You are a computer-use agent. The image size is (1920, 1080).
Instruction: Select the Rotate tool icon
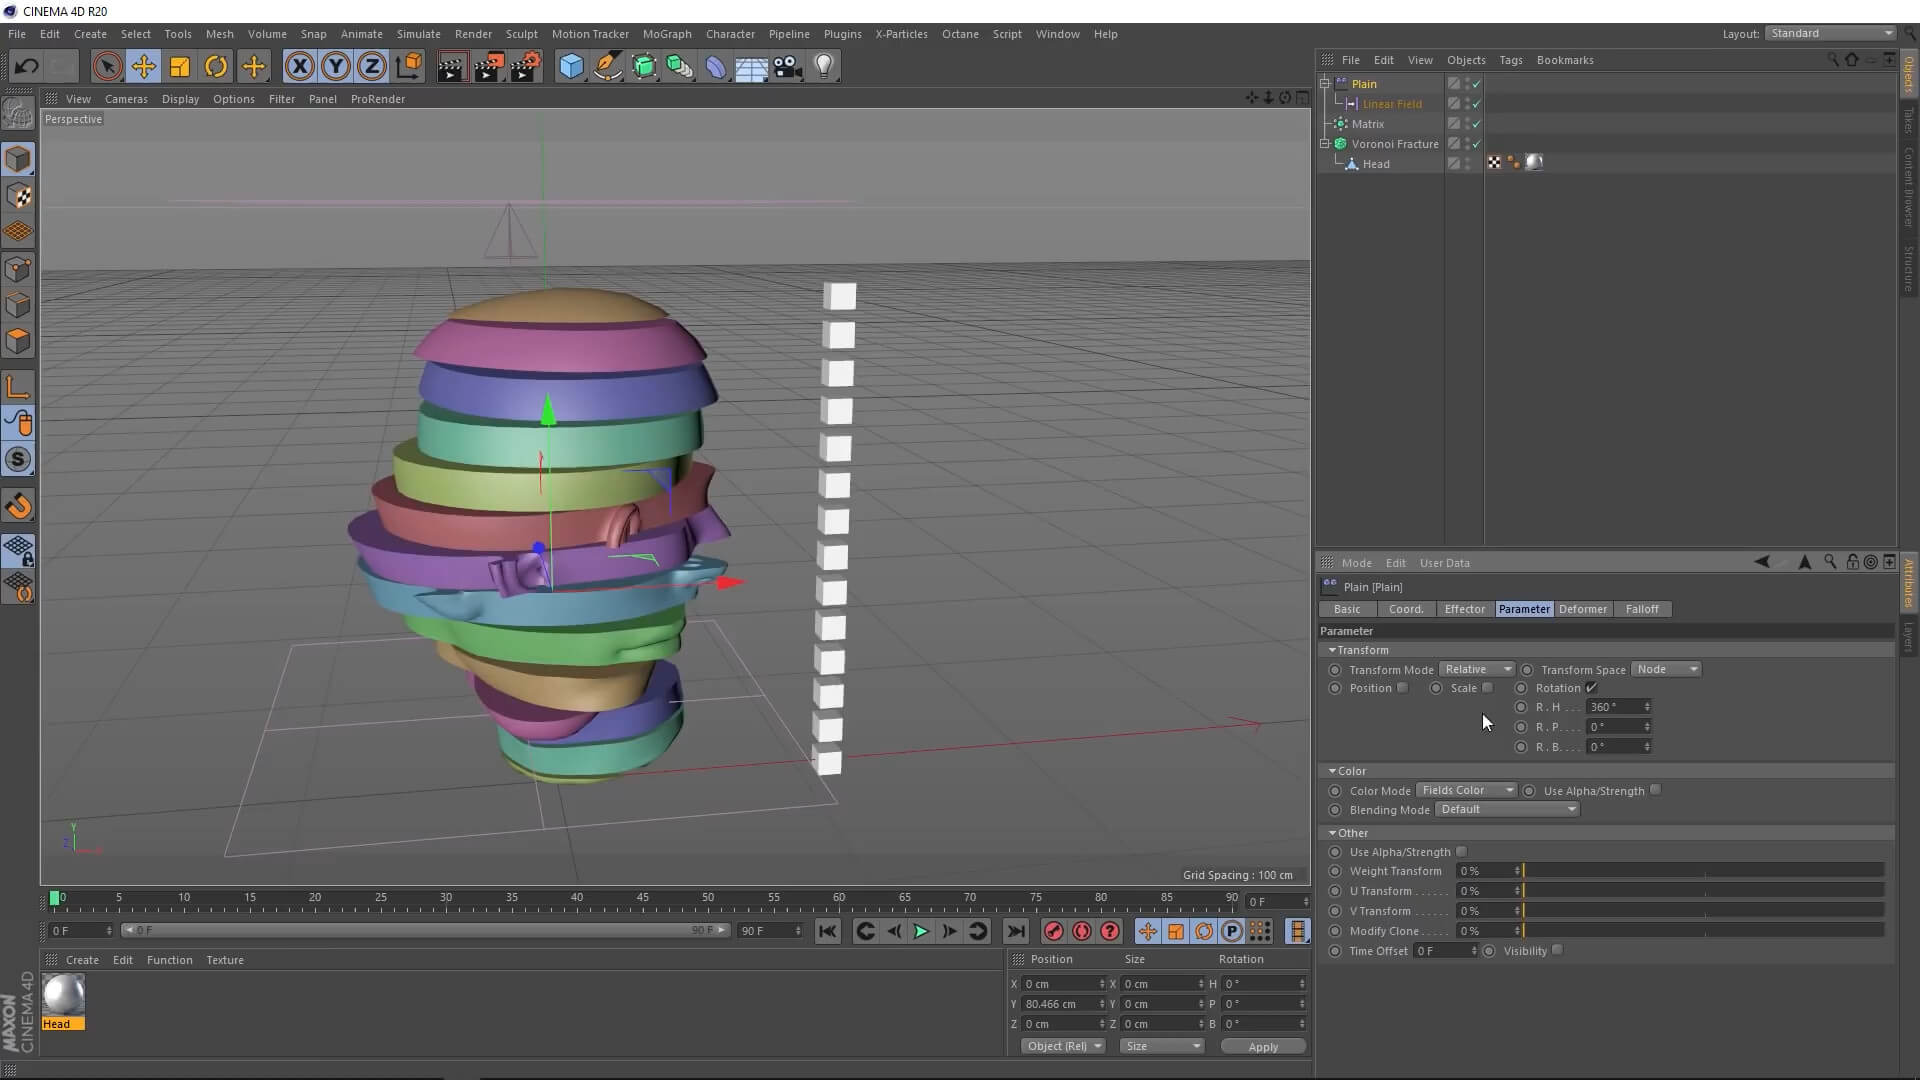click(216, 67)
